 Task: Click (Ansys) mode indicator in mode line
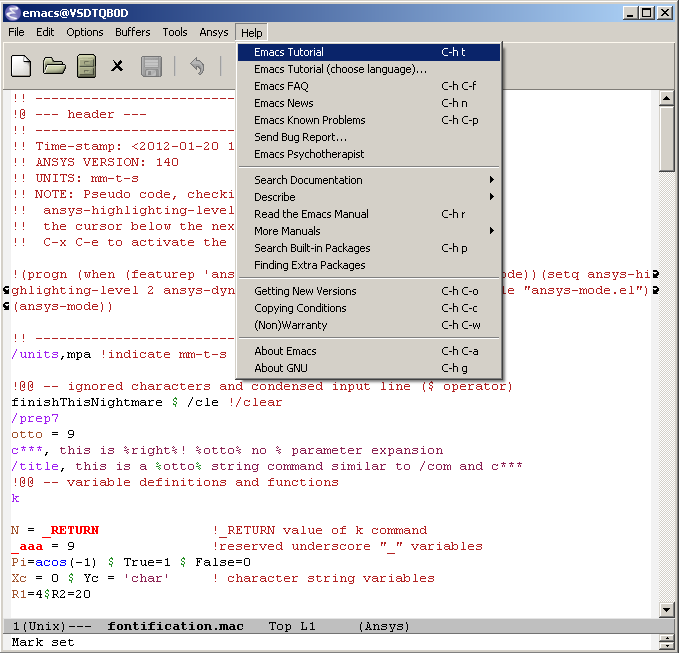tap(384, 626)
